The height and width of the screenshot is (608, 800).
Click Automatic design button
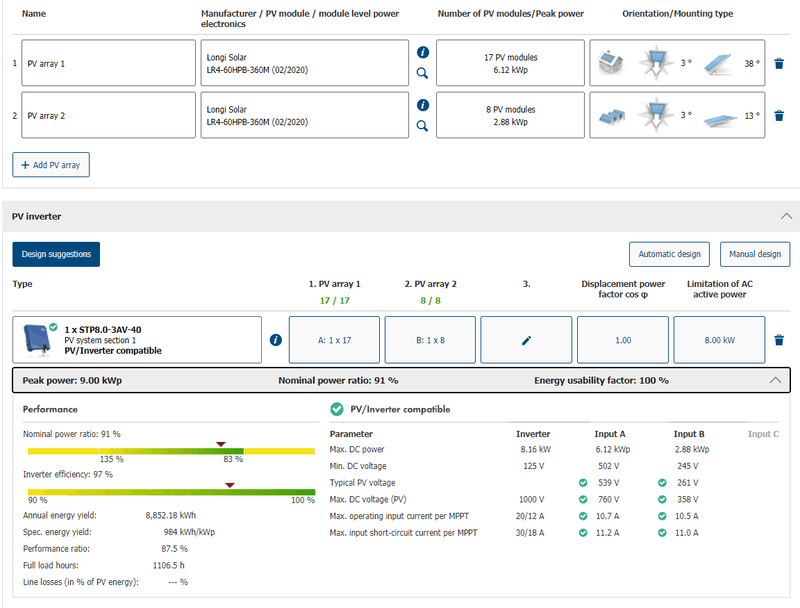click(669, 254)
